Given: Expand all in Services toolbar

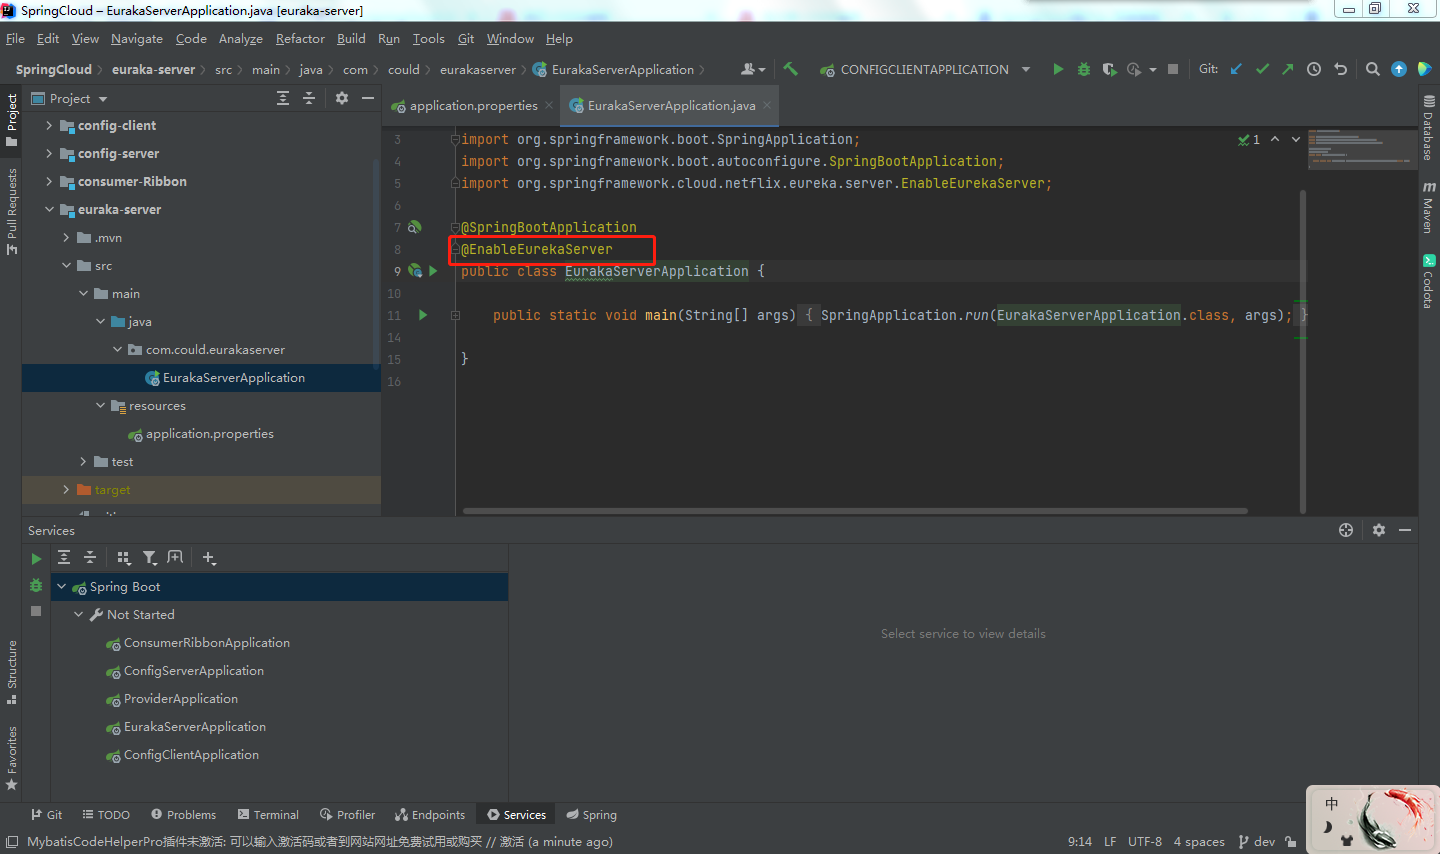Looking at the screenshot, I should (x=64, y=558).
